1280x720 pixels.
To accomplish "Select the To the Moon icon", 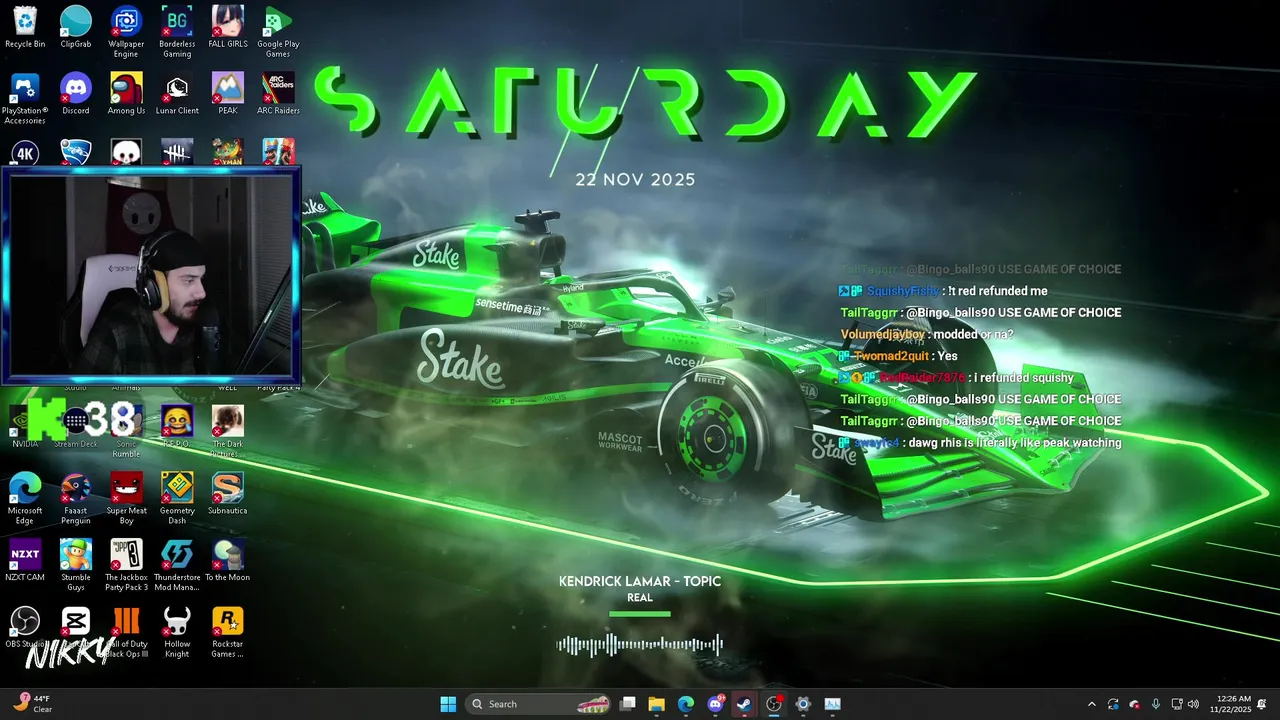I will tap(228, 560).
